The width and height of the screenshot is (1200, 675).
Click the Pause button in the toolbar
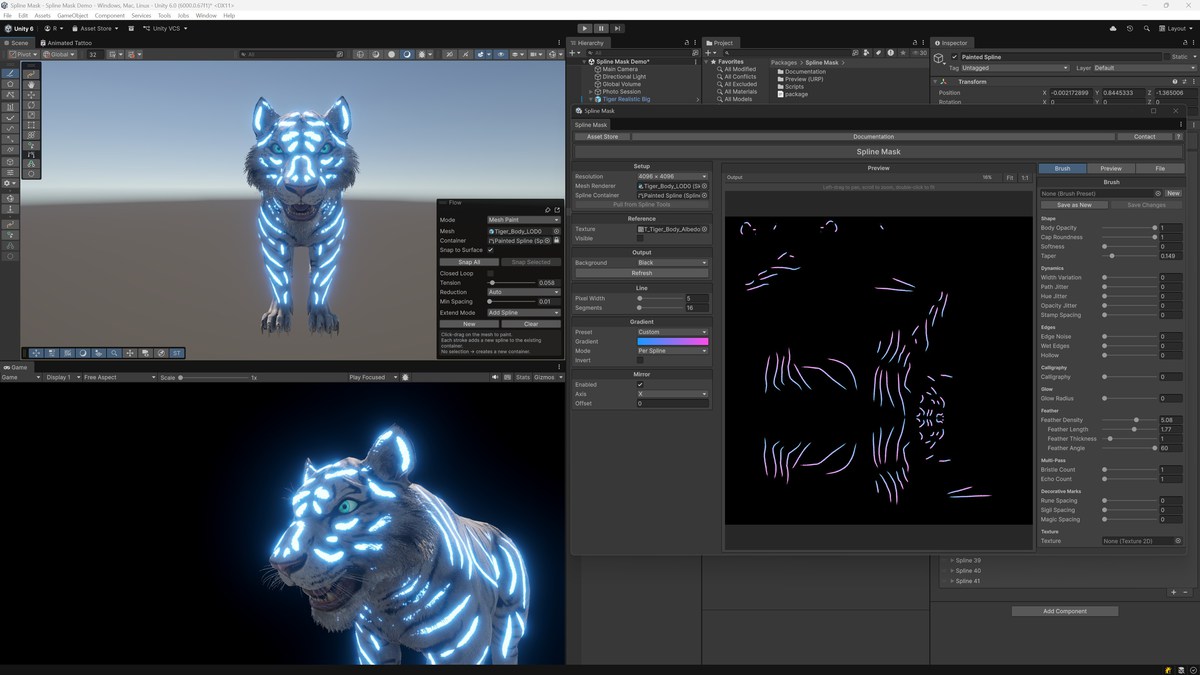[601, 29]
